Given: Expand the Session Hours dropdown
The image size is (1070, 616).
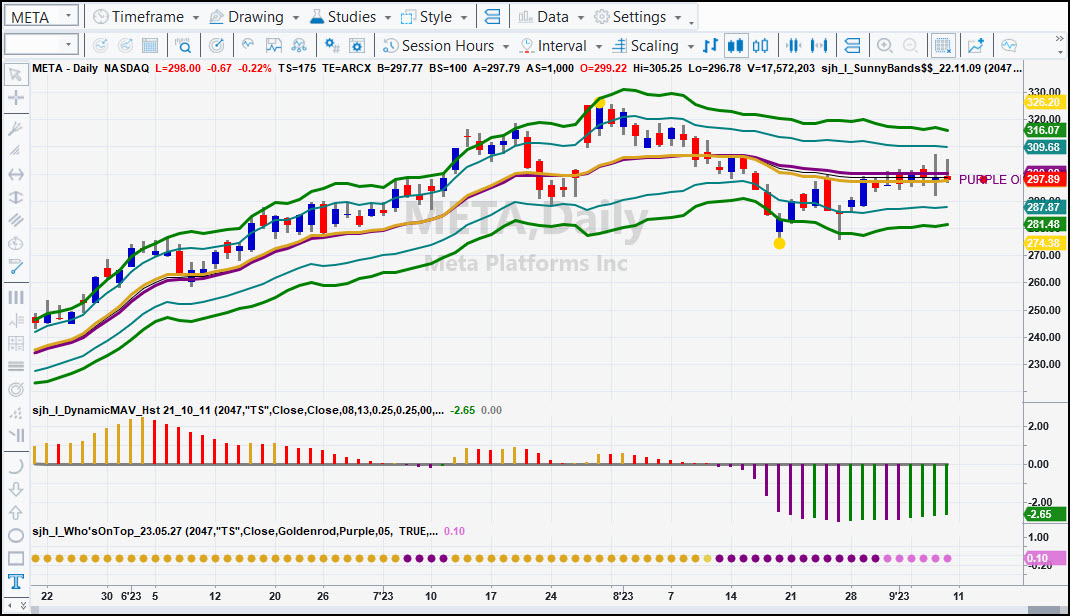Looking at the screenshot, I should coord(506,46).
